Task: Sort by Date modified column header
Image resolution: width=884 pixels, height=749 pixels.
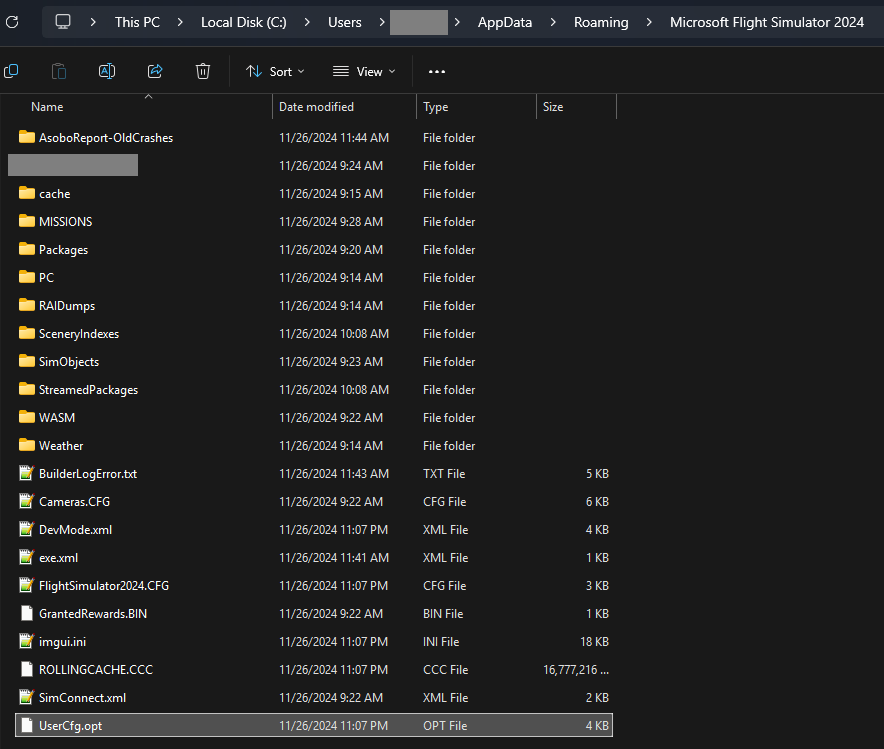Action: (316, 107)
